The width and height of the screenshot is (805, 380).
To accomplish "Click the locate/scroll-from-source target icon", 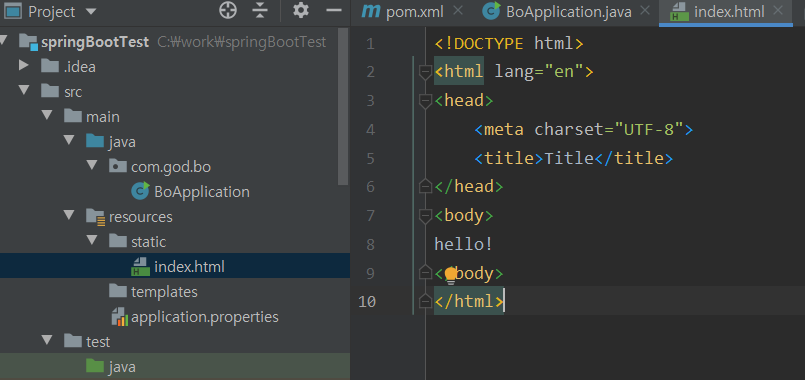I will [228, 10].
